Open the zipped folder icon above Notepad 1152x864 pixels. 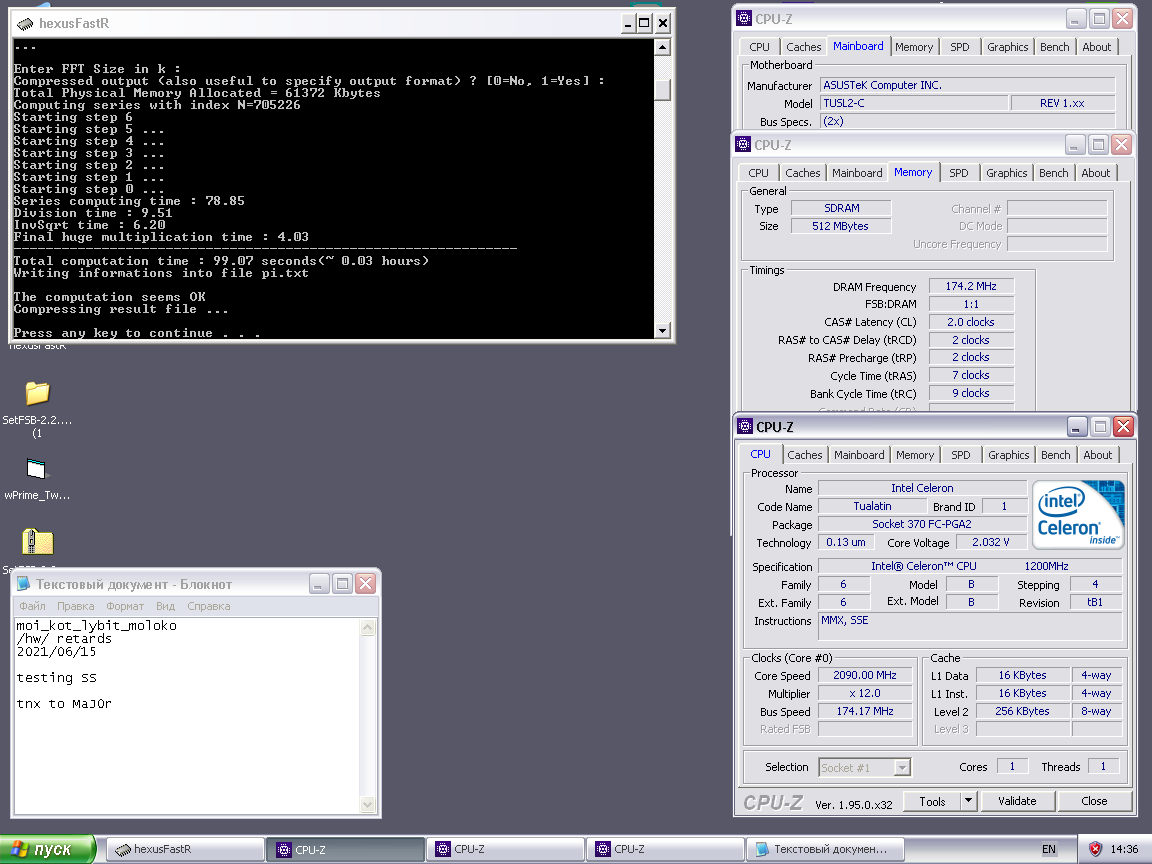tap(37, 542)
